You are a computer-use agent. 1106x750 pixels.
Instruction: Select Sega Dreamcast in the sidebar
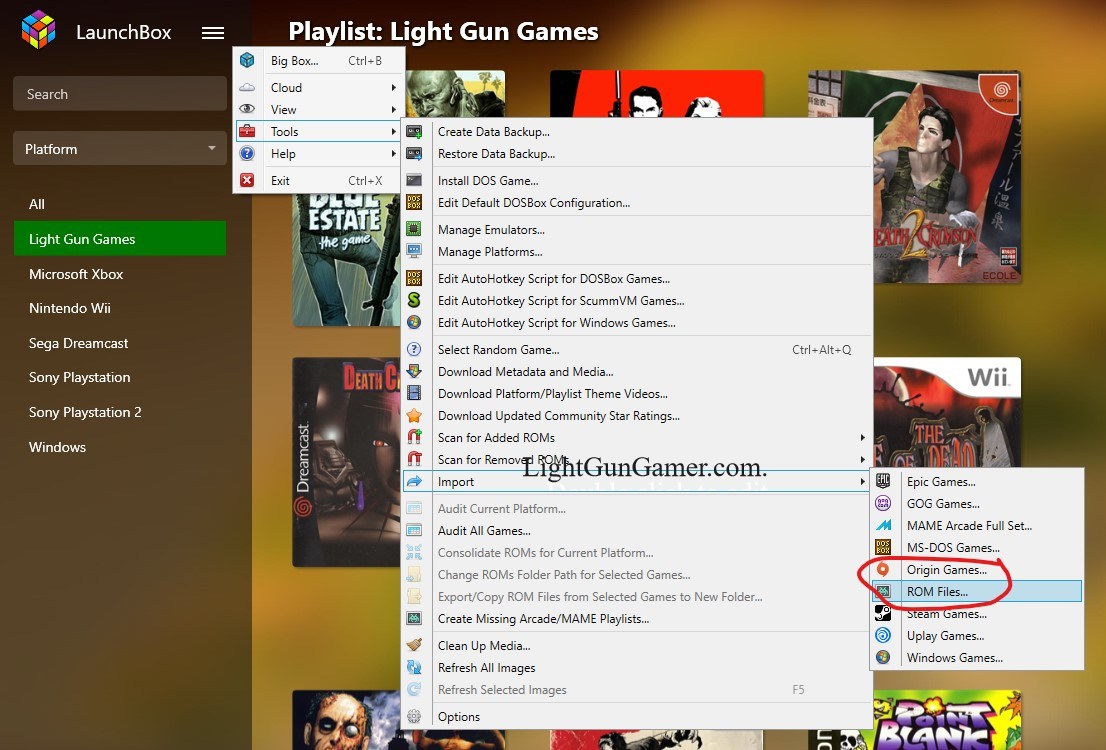(x=120, y=343)
